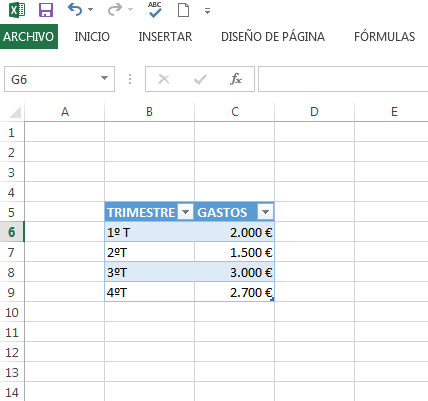Run the ABC spelling check
The width and height of the screenshot is (428, 401).
click(155, 10)
